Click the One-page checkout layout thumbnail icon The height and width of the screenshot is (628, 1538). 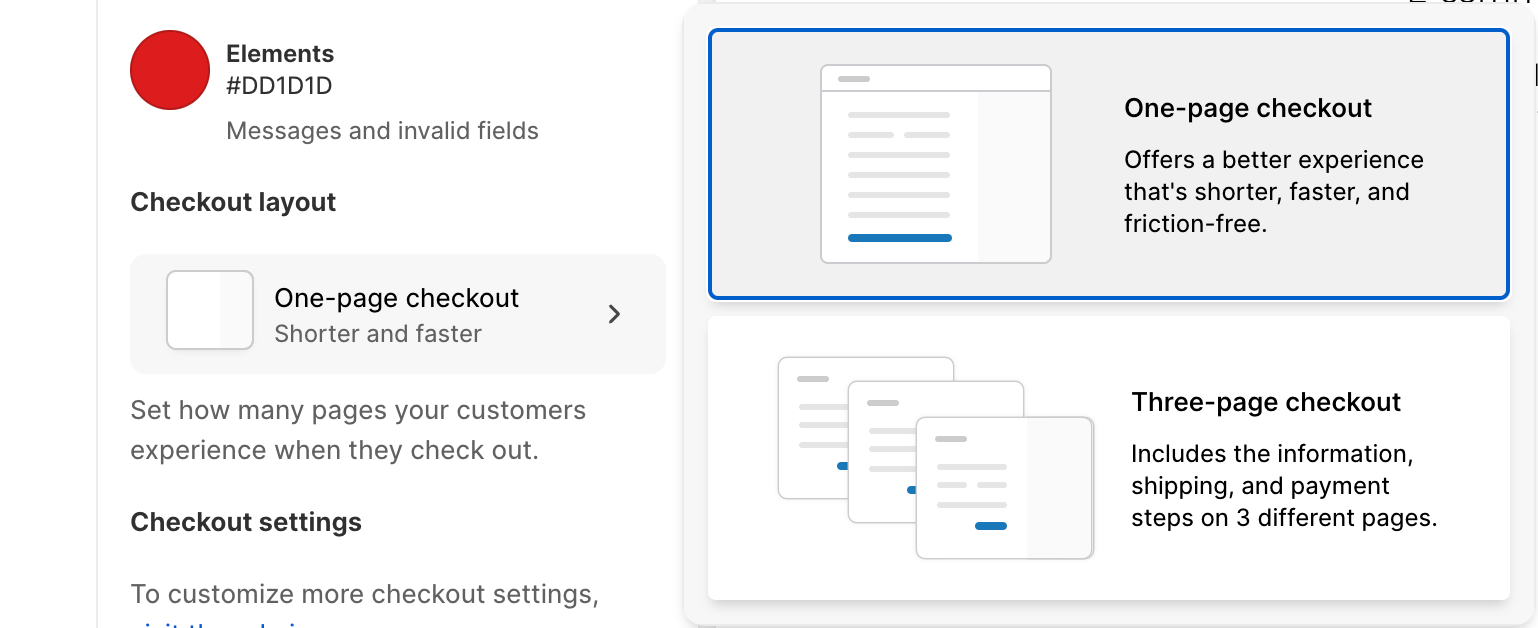pyautogui.click(x=210, y=310)
